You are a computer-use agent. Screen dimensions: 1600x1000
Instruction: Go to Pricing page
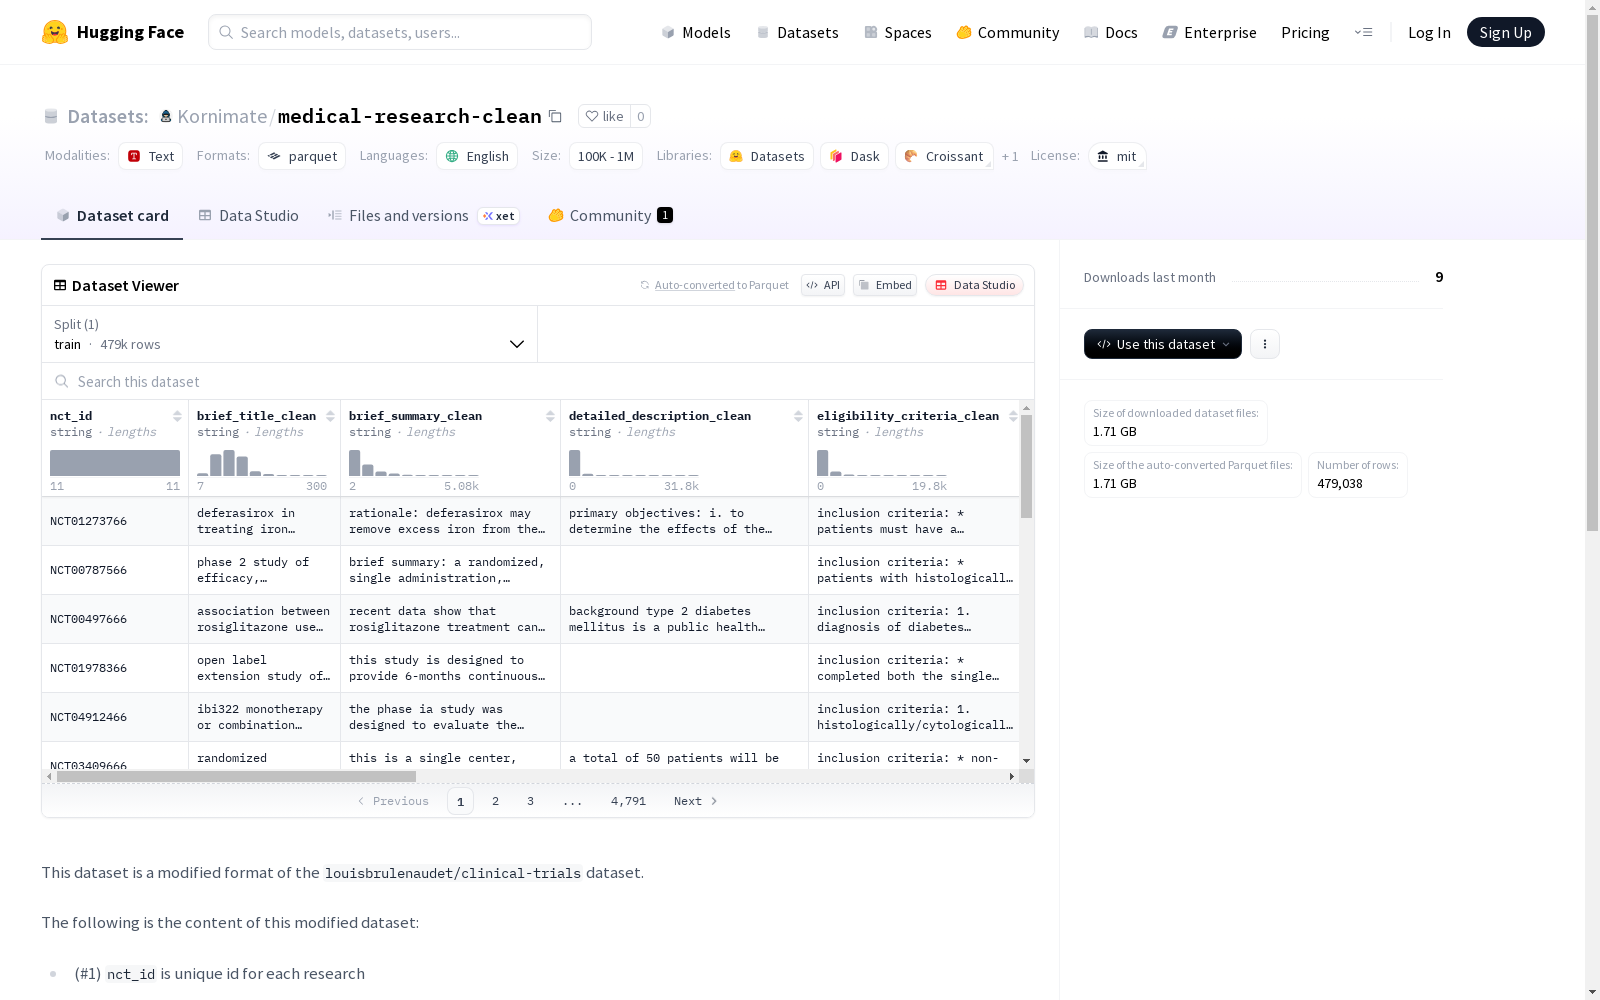(x=1305, y=32)
